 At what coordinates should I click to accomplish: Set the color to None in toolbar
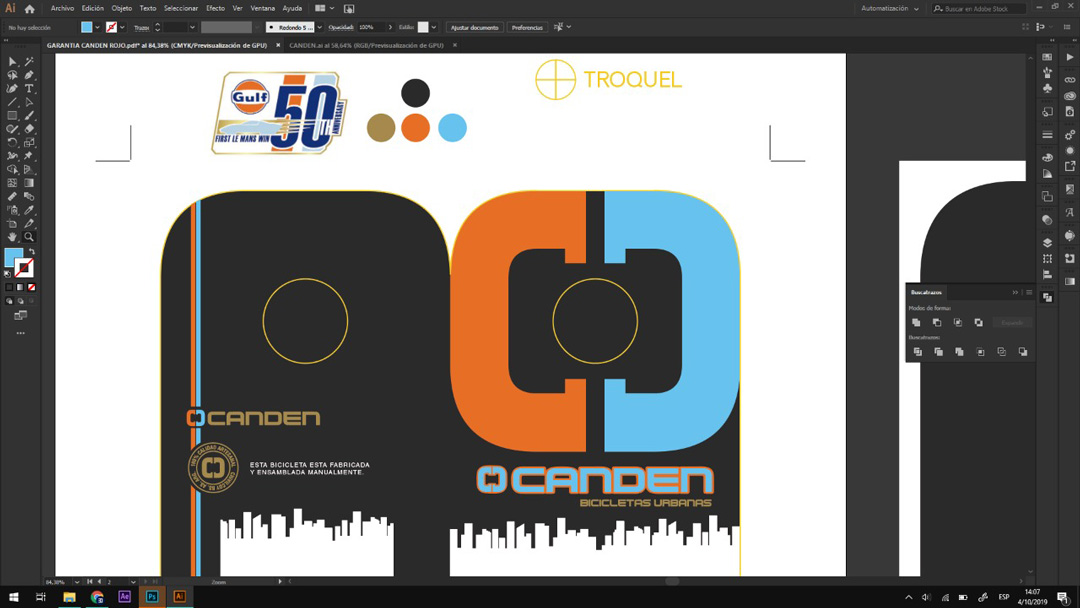[x=31, y=287]
